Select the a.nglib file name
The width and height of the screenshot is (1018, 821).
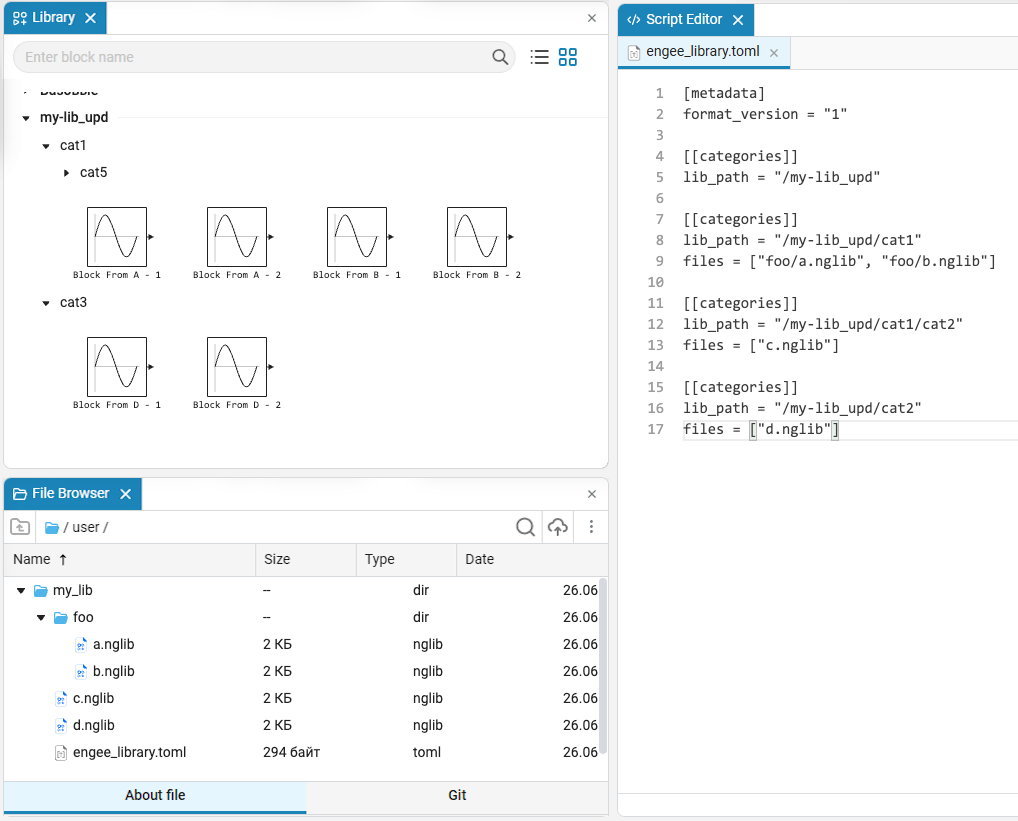pyautogui.click(x=114, y=644)
